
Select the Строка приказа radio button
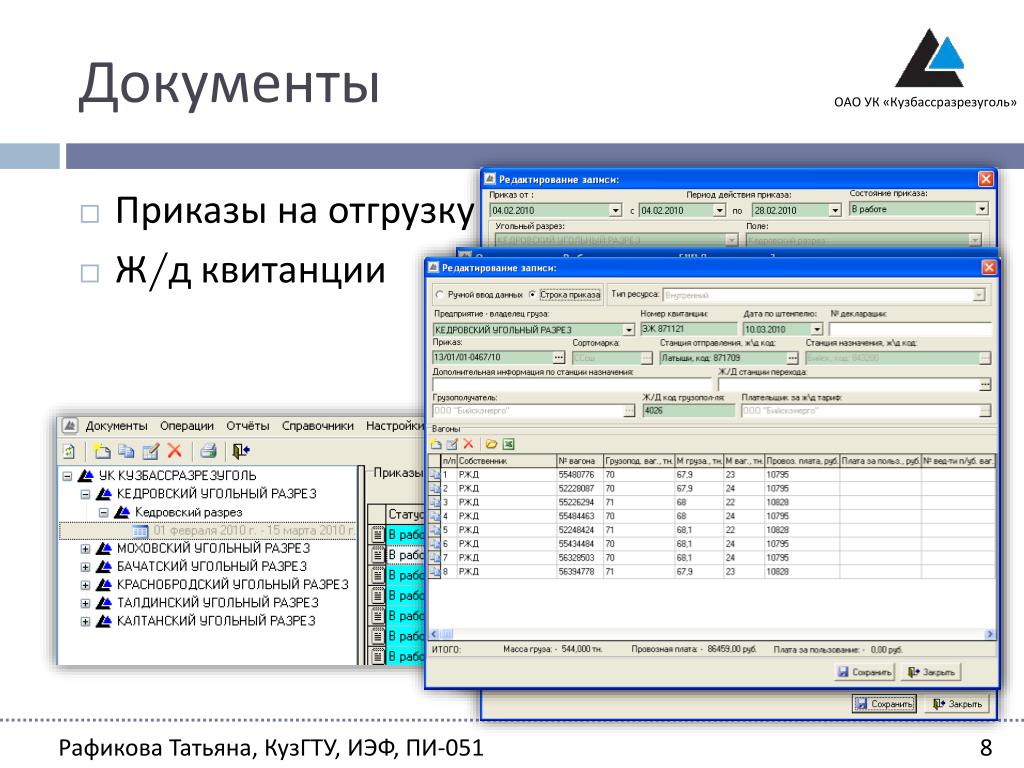point(532,295)
